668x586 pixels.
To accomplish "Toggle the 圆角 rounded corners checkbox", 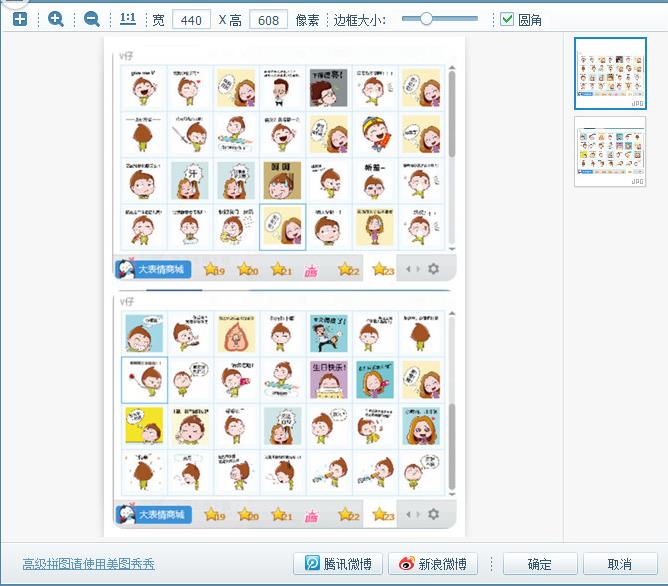I will [x=507, y=19].
